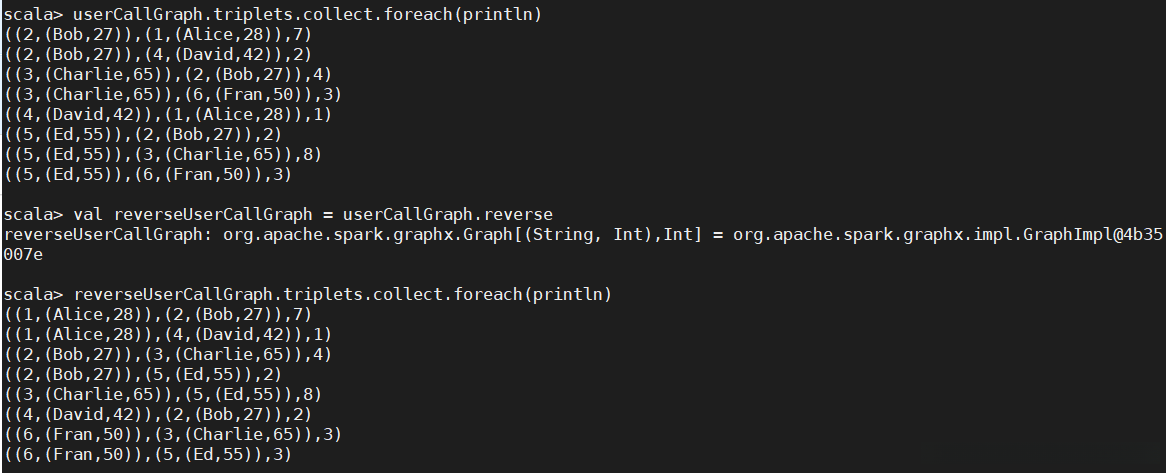Viewport: 1166px width, 473px height.
Task: Click output line ((5,(Ed,55)),(2,(Bob,27)),2)
Action: [139, 134]
